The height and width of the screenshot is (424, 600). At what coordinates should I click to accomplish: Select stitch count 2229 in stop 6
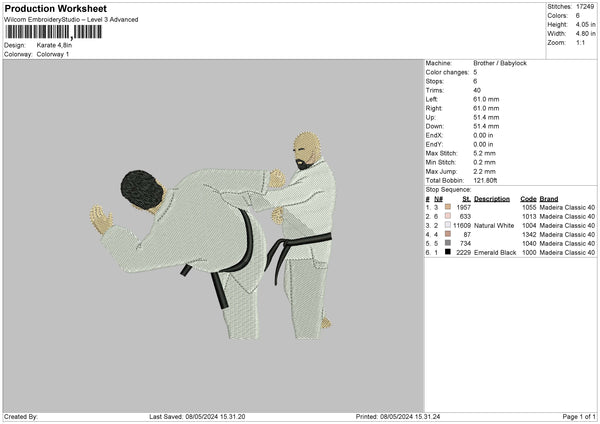[463, 253]
